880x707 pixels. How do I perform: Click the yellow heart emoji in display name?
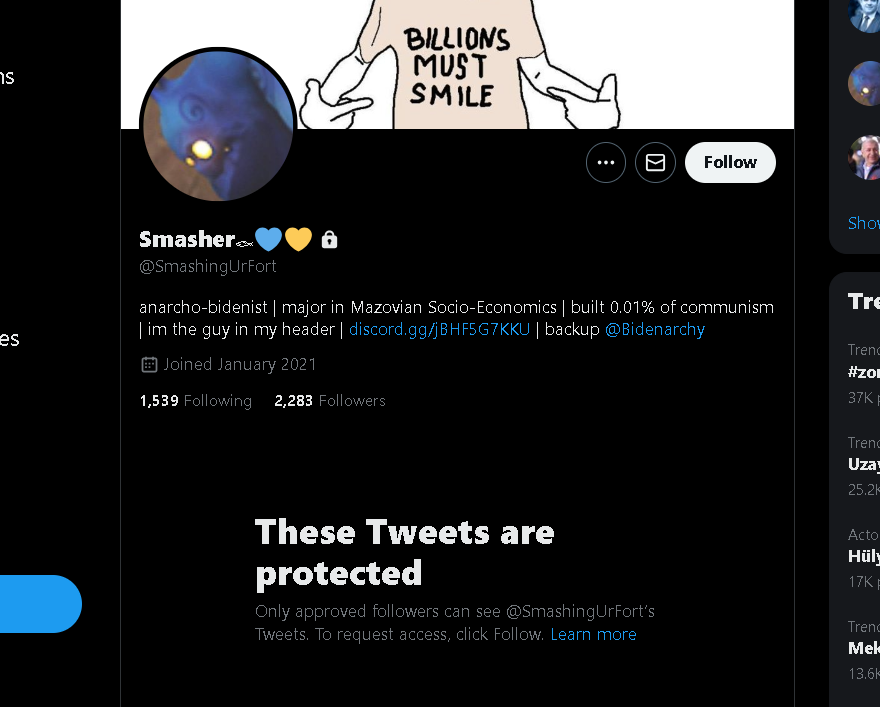pyautogui.click(x=298, y=239)
